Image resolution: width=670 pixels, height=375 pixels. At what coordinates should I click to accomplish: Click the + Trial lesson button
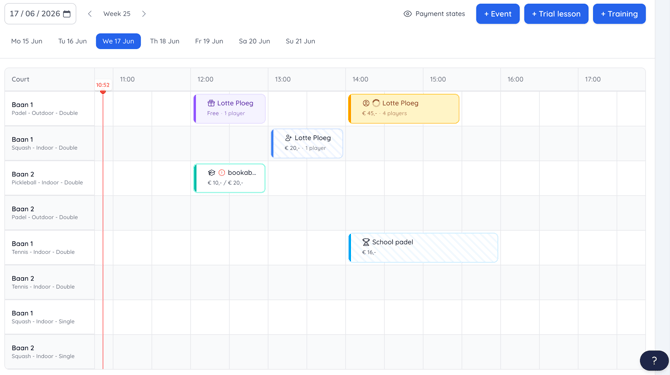tap(556, 14)
